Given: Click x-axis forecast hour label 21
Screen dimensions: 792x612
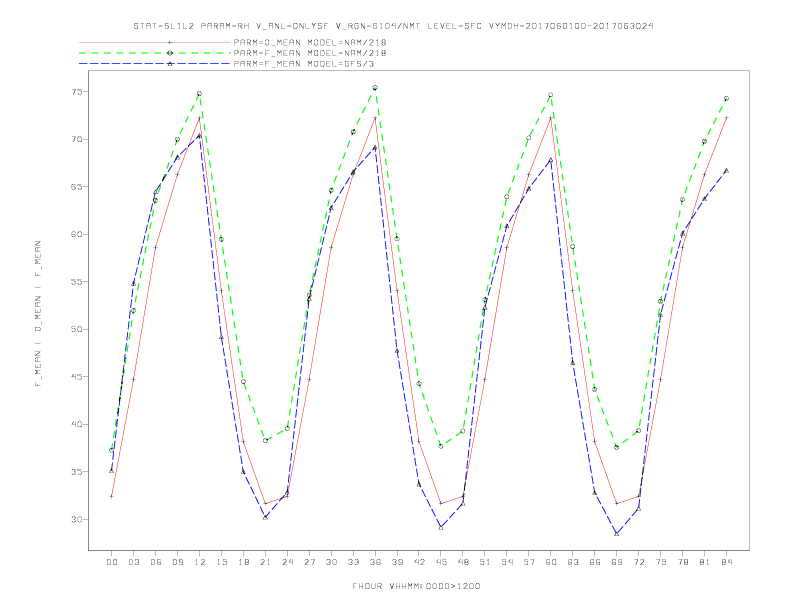Looking at the screenshot, I should [265, 562].
